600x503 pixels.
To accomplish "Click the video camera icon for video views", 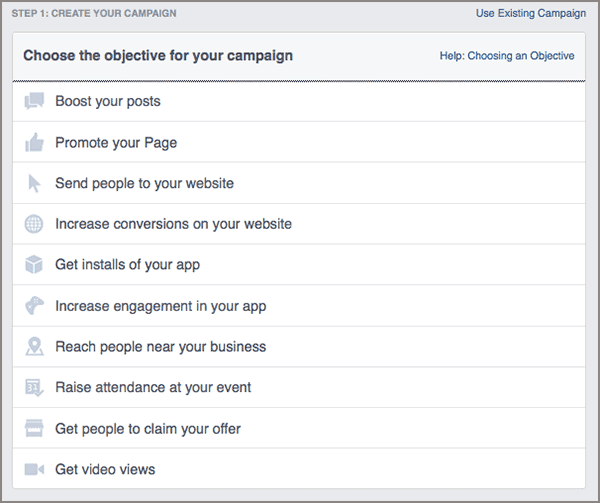I will tap(34, 469).
